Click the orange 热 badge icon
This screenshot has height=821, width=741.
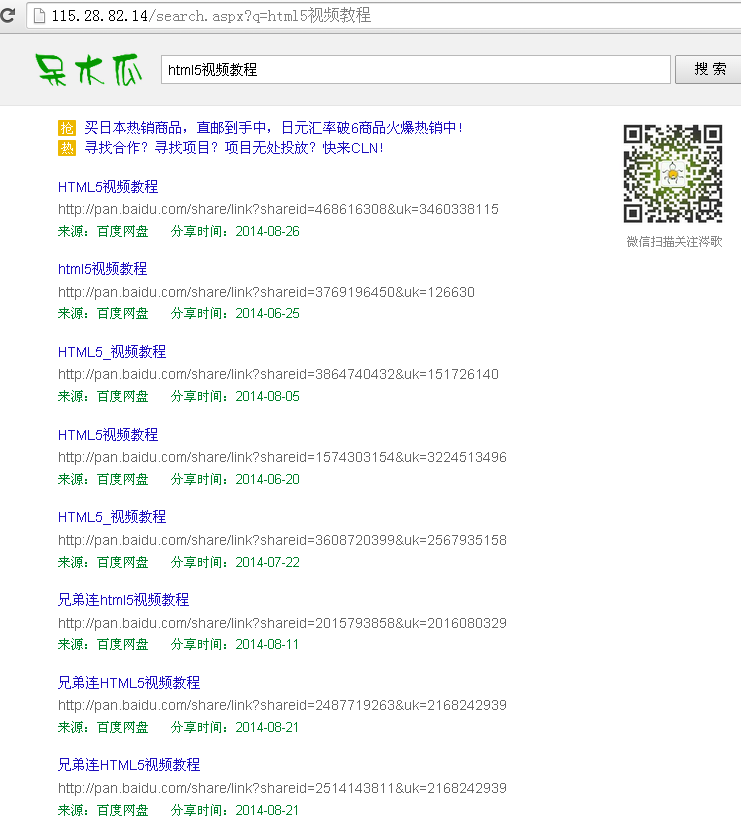pos(67,148)
